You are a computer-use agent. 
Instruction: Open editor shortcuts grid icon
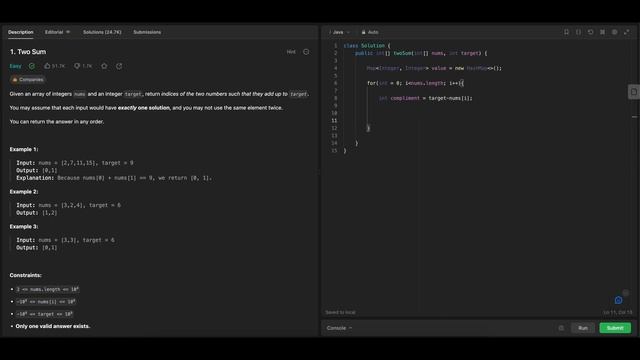pos(602,32)
